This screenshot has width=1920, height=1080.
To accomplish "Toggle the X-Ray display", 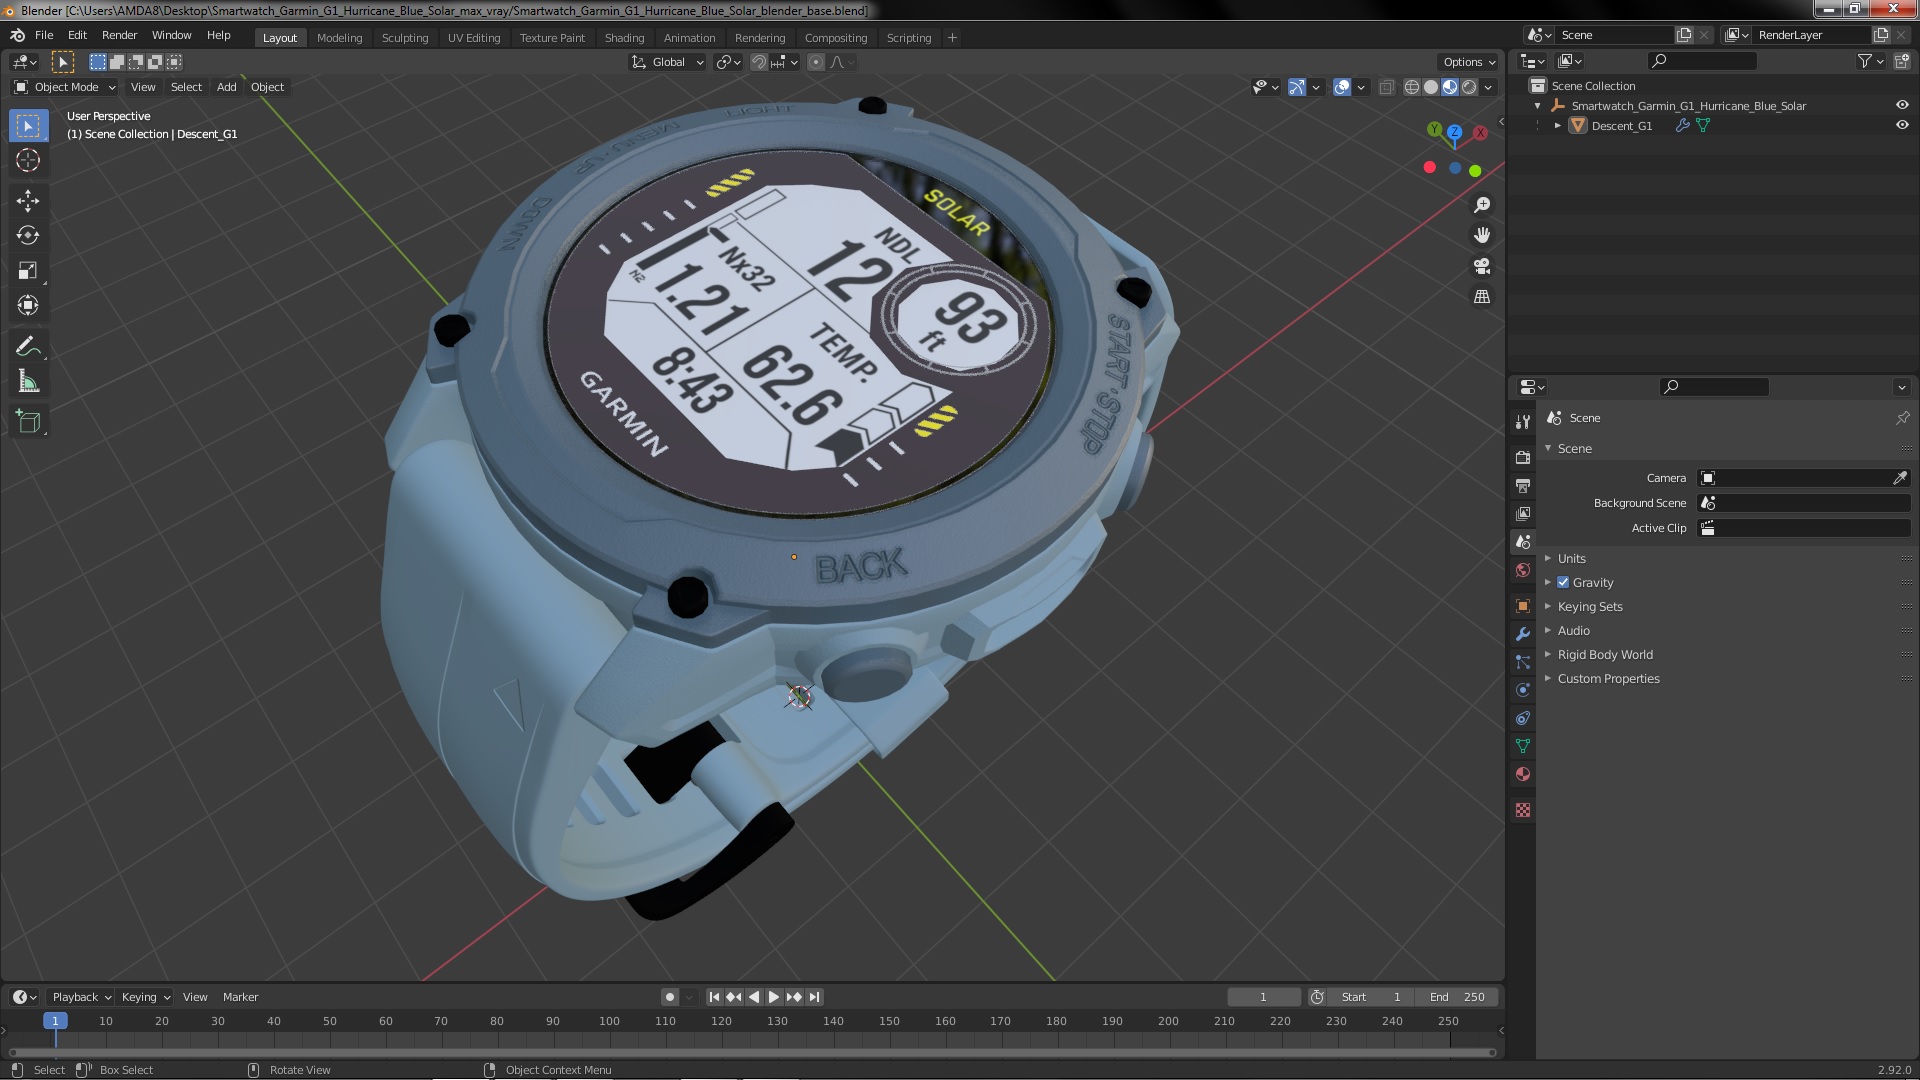I will click(1386, 88).
